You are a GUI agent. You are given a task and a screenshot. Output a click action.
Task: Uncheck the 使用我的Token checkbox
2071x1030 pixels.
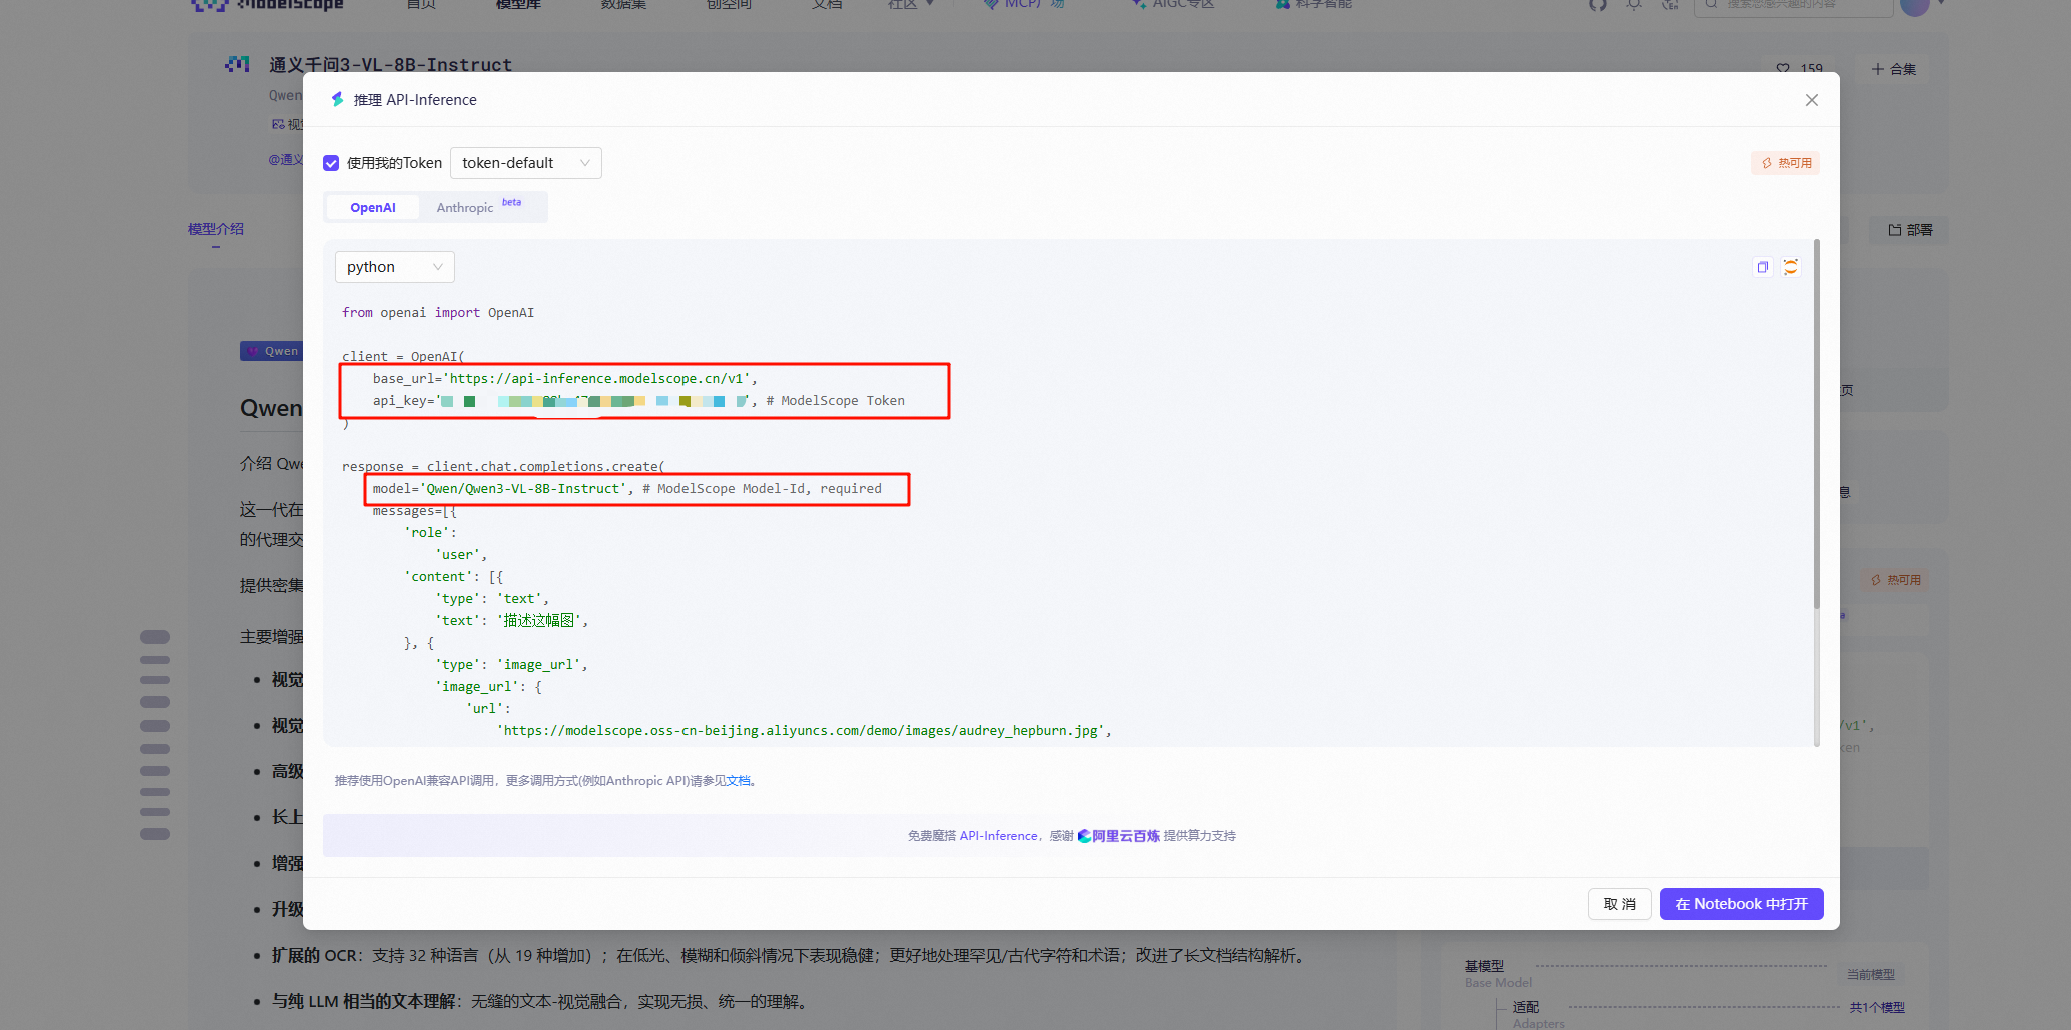click(x=331, y=163)
